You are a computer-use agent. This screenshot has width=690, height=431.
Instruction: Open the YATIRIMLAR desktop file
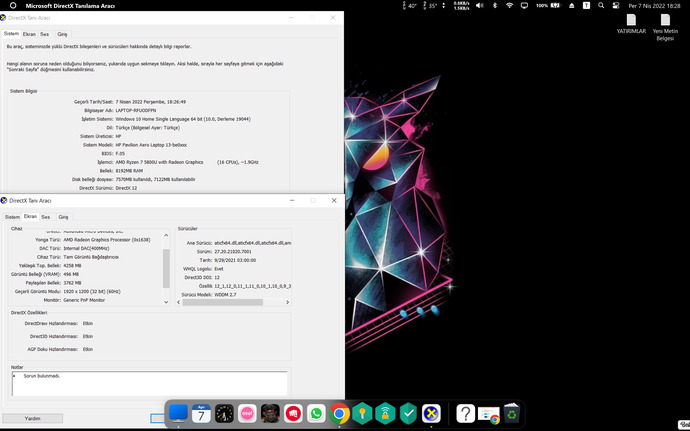[631, 24]
